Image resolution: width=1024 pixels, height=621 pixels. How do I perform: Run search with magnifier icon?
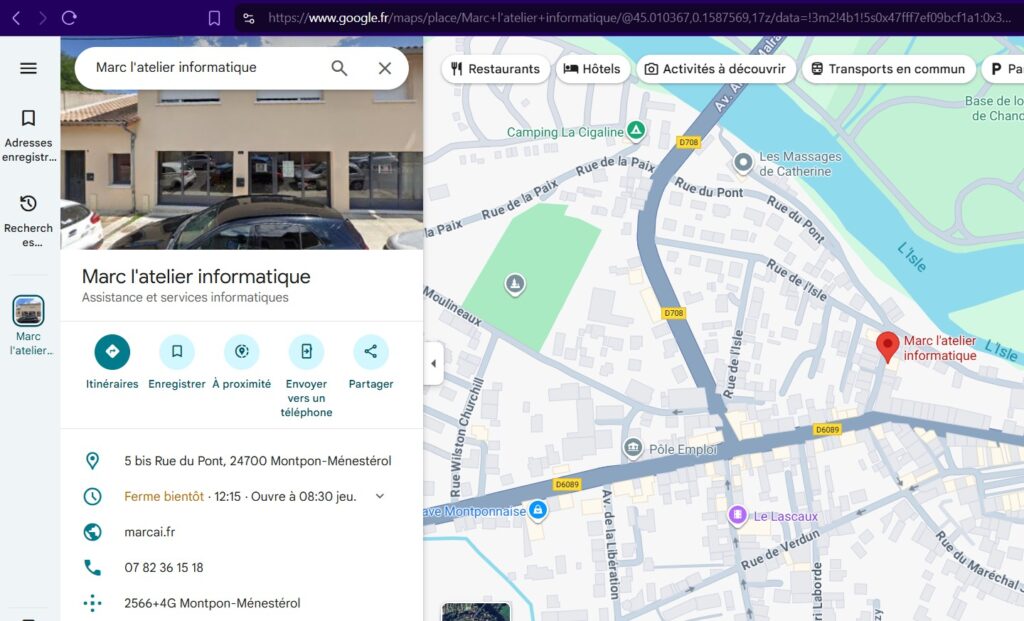(x=339, y=68)
